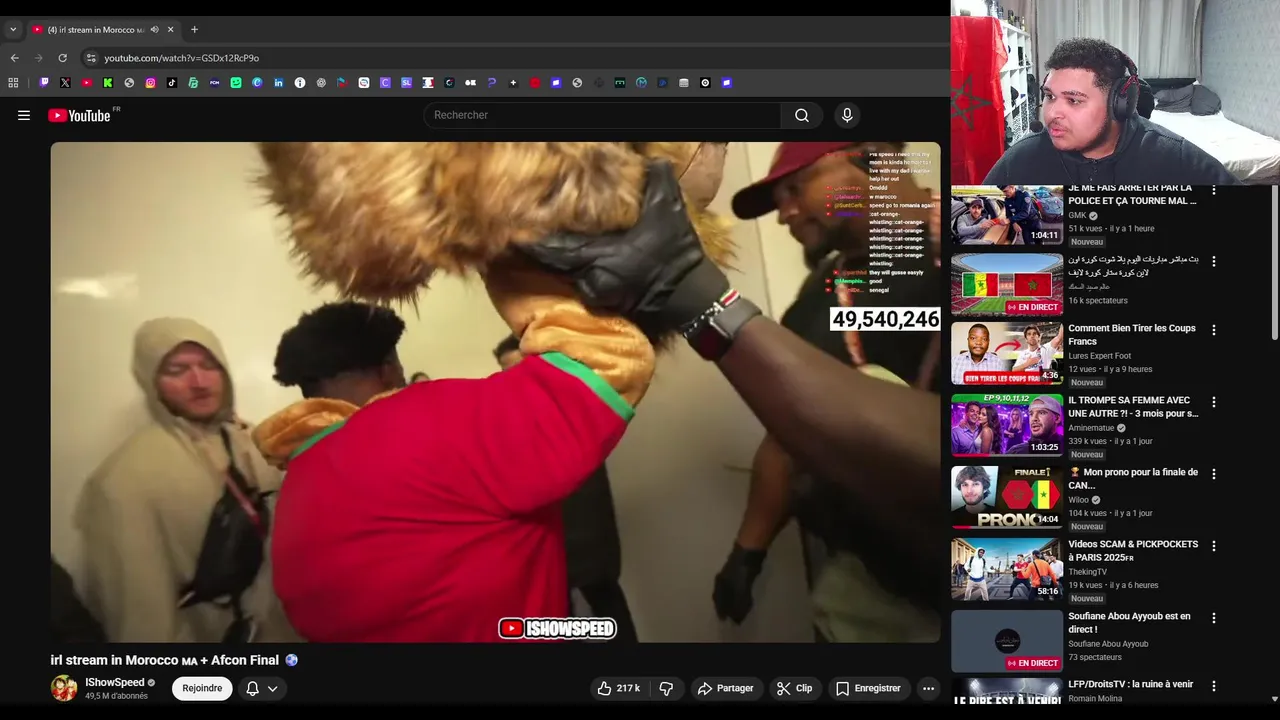Open the Instagram bookmark
This screenshot has width=1280, height=720.
pyautogui.click(x=151, y=83)
